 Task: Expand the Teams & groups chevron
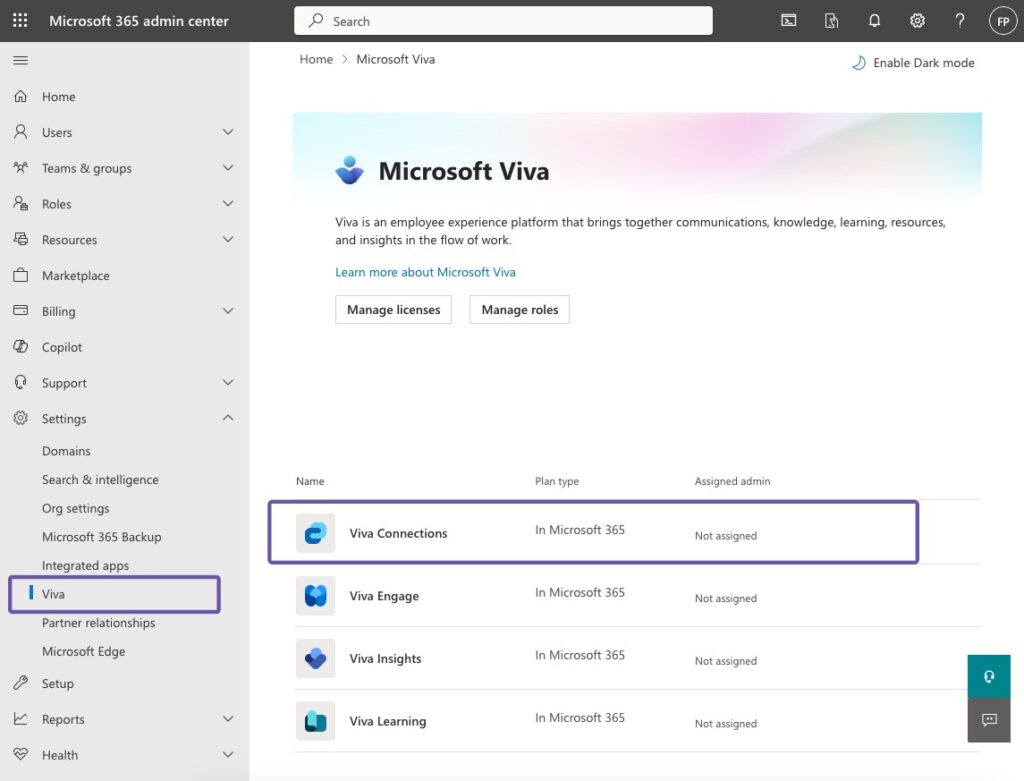click(x=228, y=168)
